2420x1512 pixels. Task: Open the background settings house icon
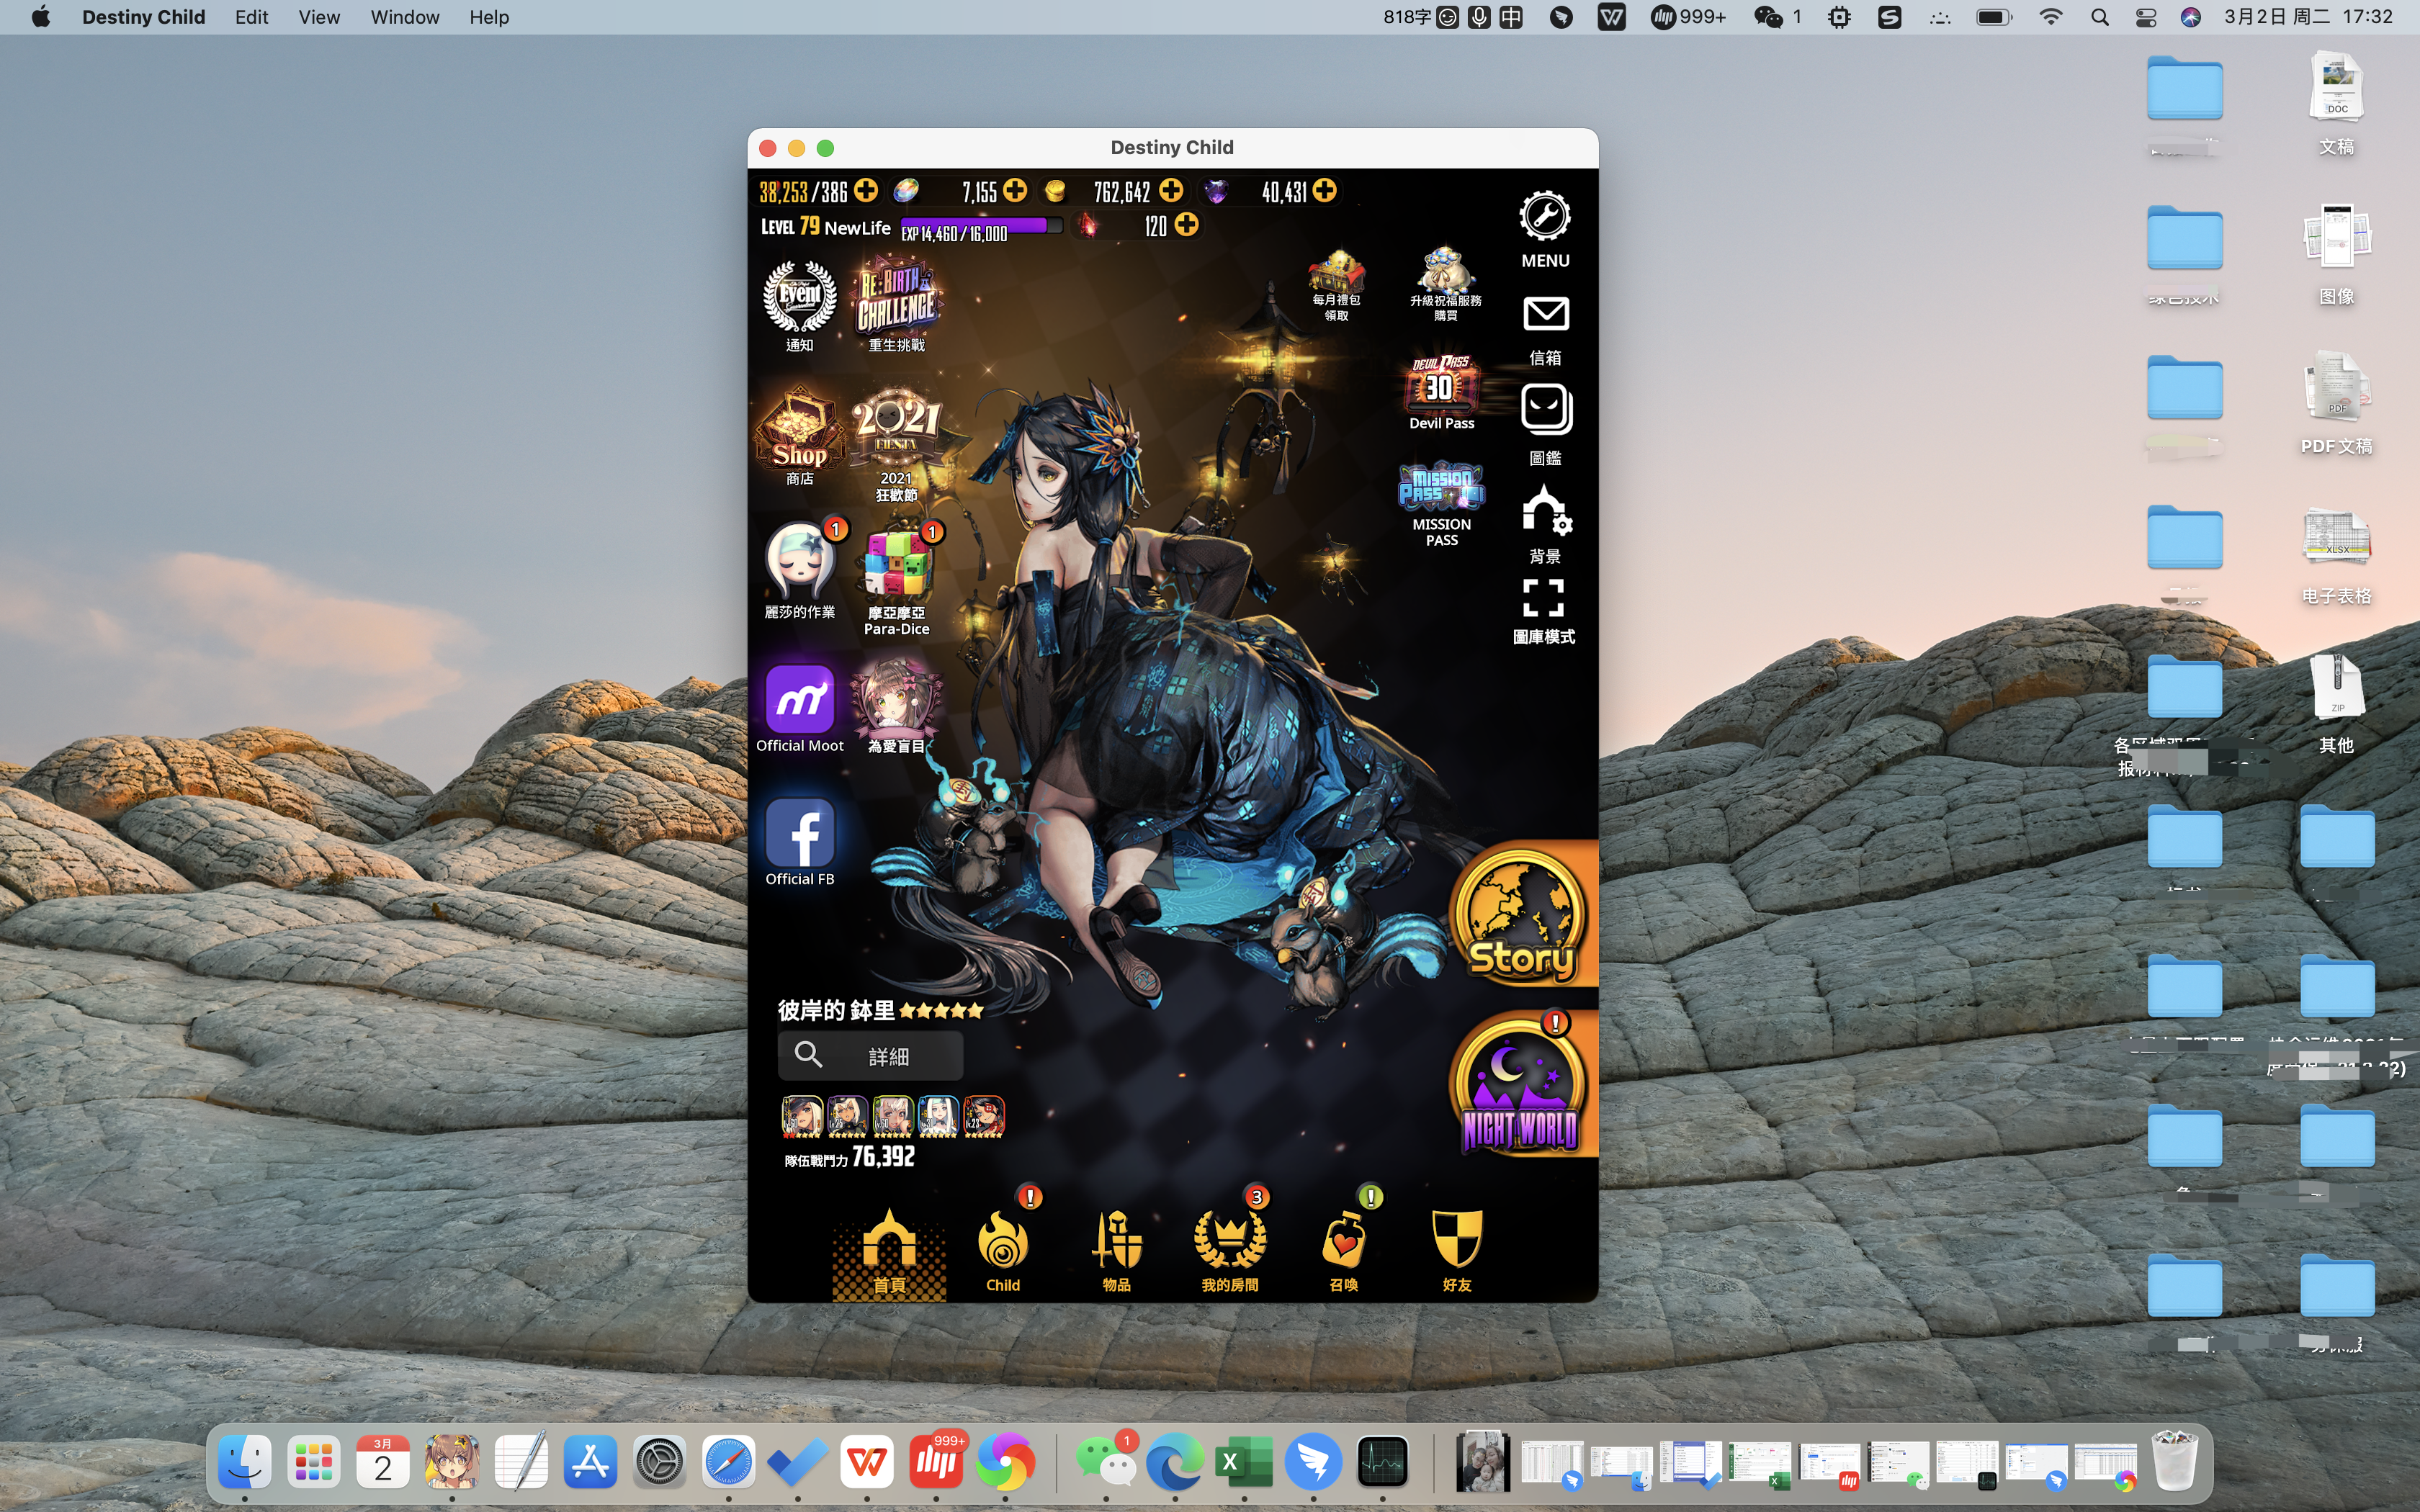[1545, 512]
